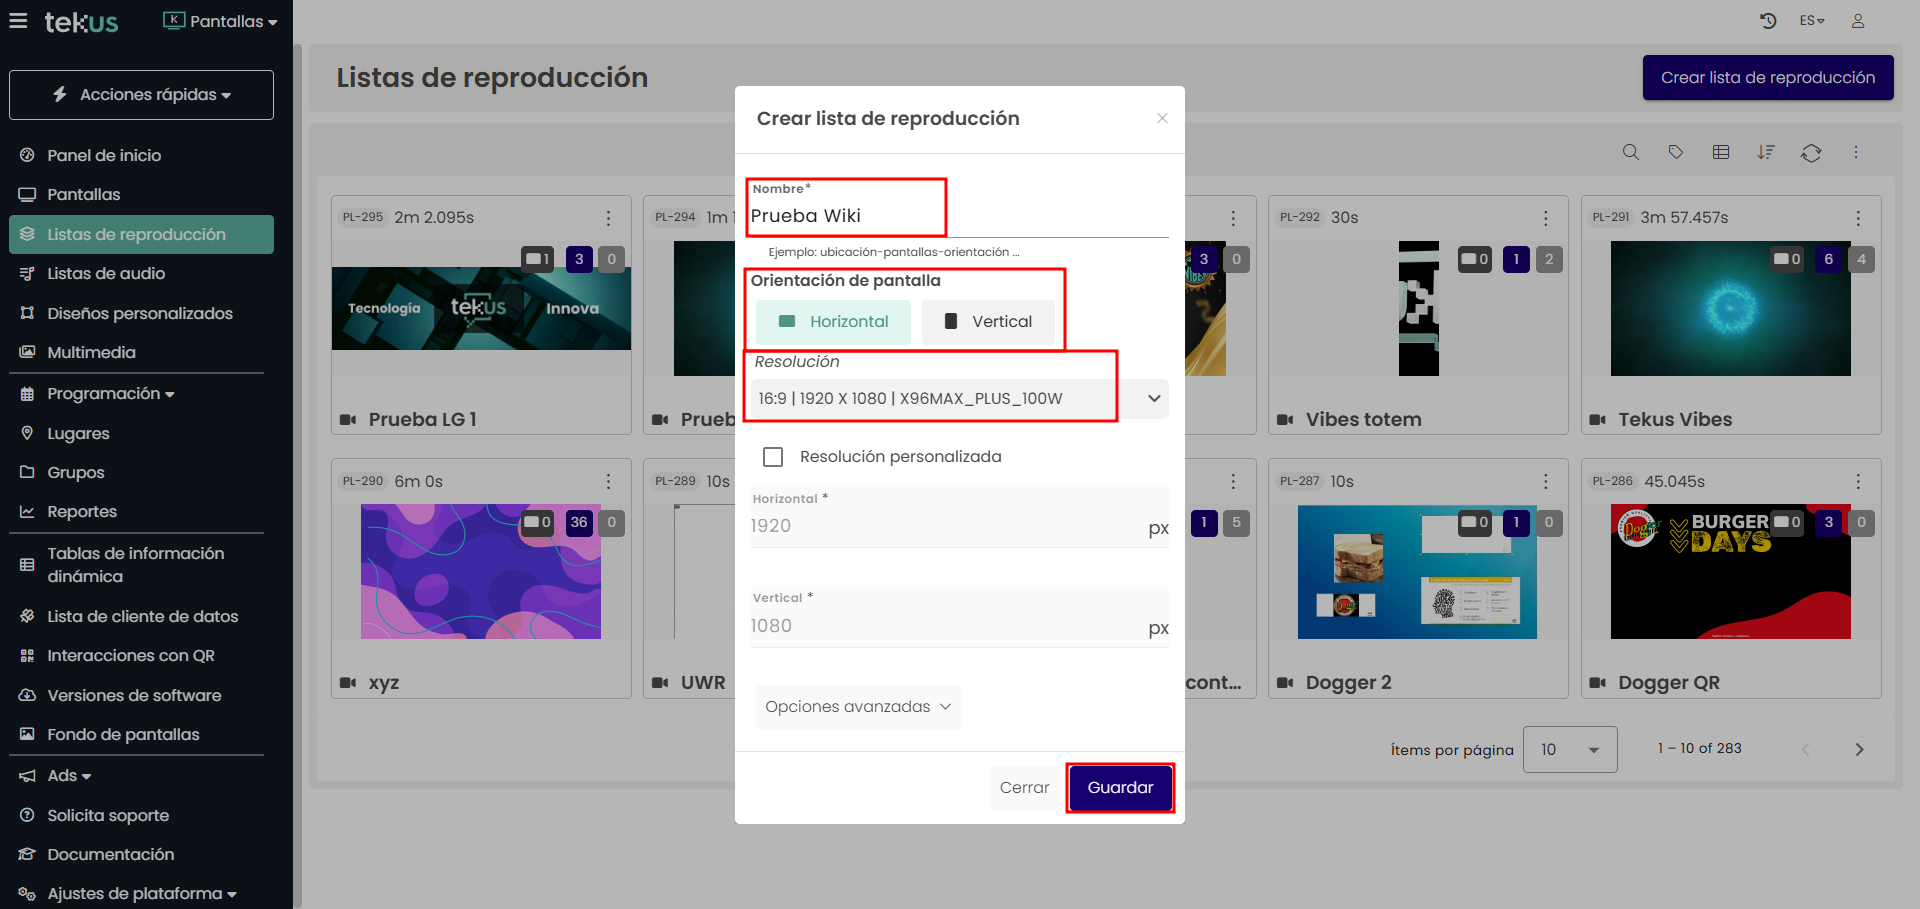Open Listas de audio in sidebar
This screenshot has width=1920, height=909.
tap(106, 274)
